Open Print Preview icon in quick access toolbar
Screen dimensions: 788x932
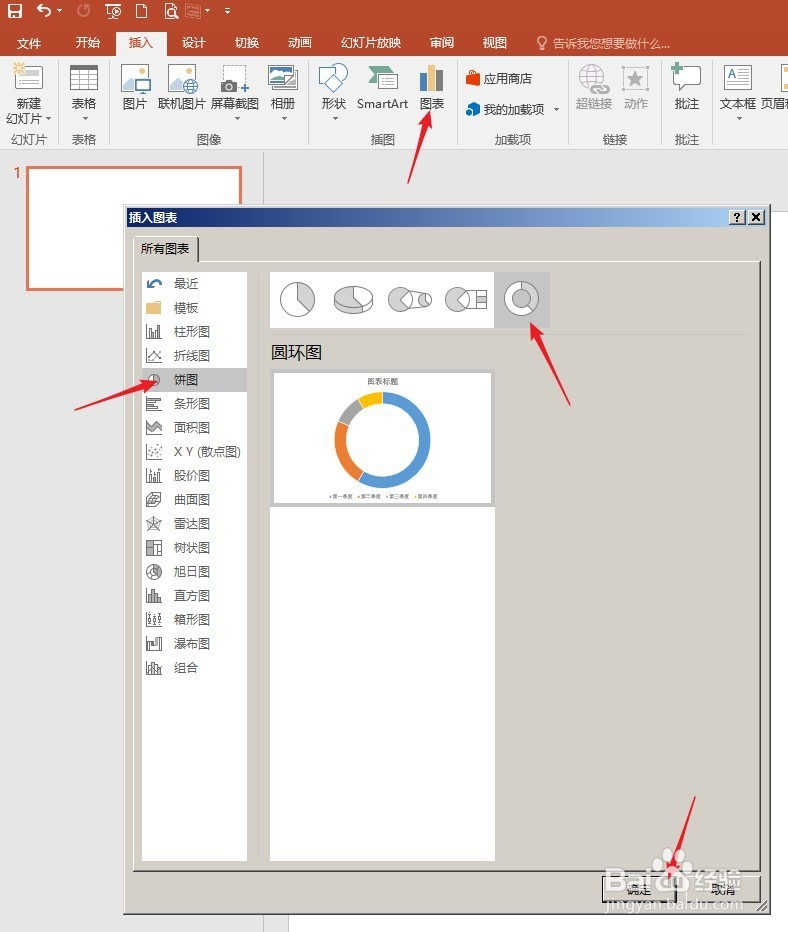click(x=171, y=11)
